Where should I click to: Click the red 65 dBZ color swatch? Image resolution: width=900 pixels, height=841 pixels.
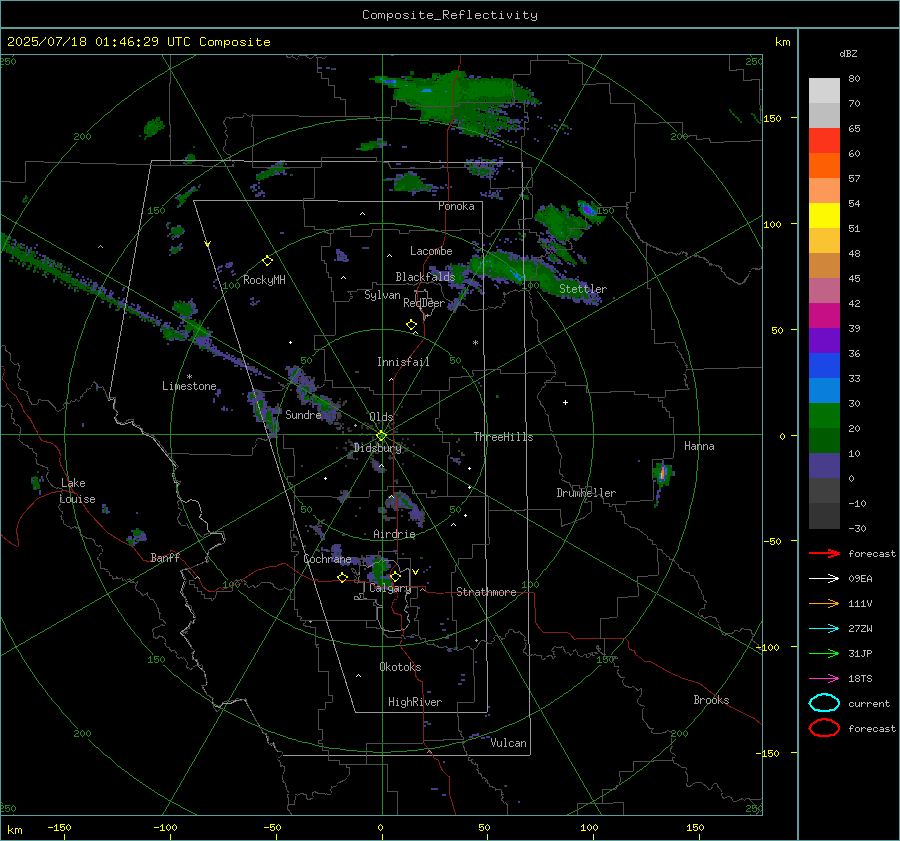pyautogui.click(x=824, y=140)
